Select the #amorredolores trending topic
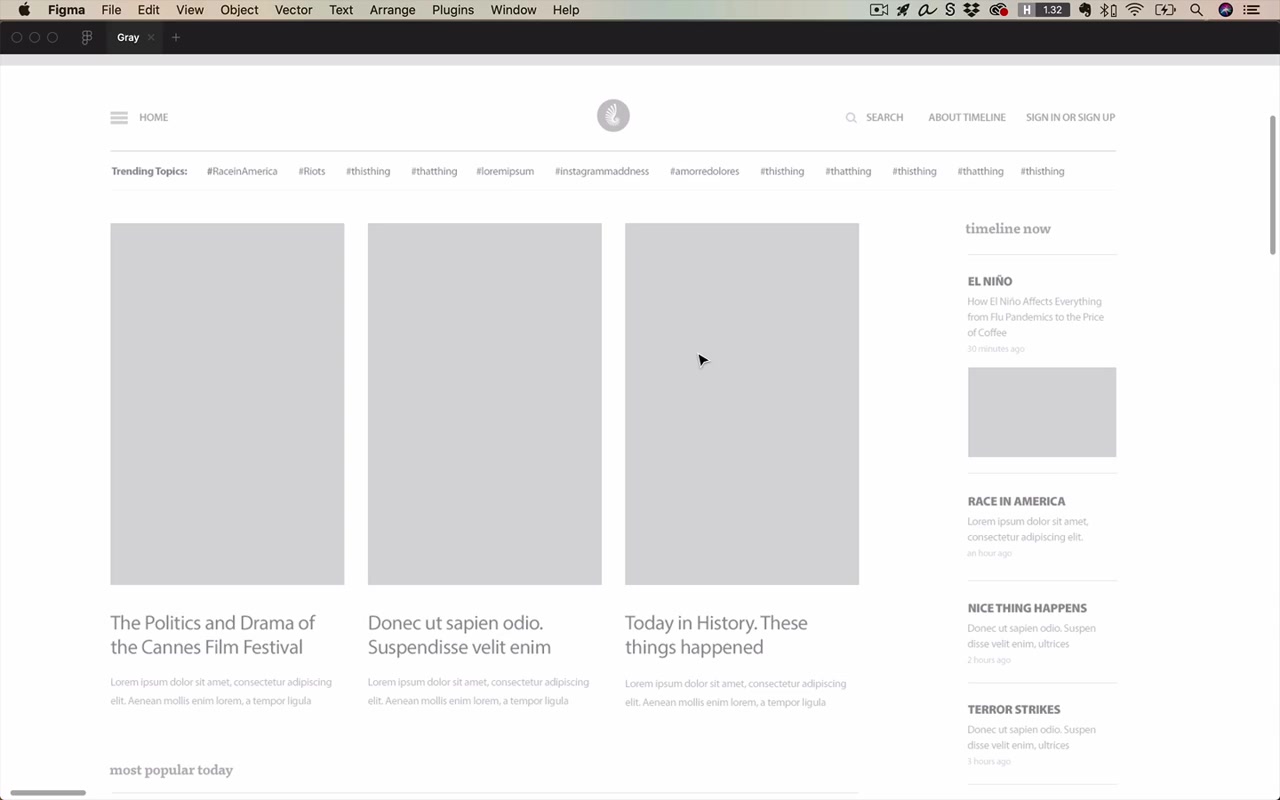This screenshot has width=1280, height=800. coord(705,171)
